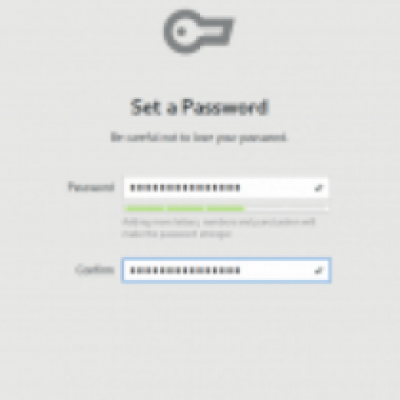Click the checkmark icon in Confirm field
This screenshot has width=400, height=400.
[319, 270]
